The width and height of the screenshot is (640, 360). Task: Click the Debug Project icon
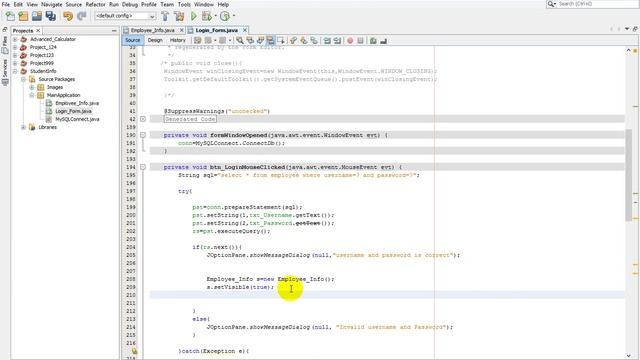(207, 16)
